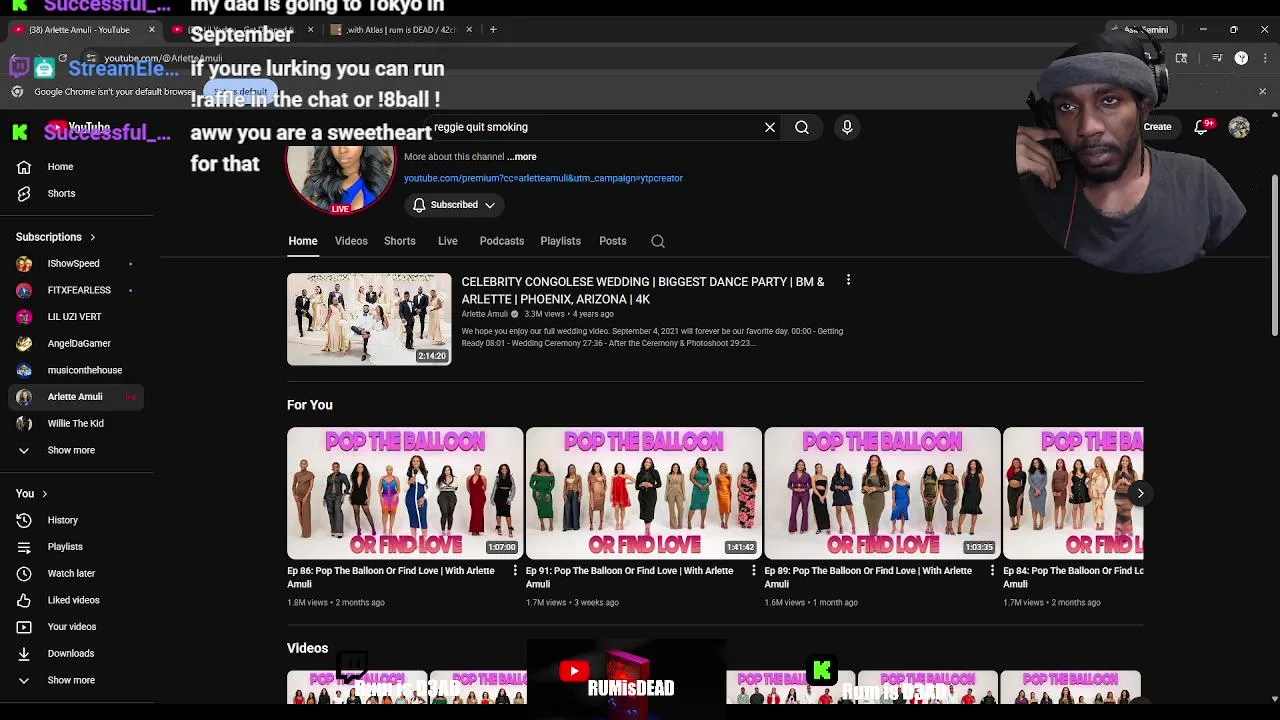Open the Subscribed notification dropdown
The height and width of the screenshot is (720, 1280).
point(454,205)
